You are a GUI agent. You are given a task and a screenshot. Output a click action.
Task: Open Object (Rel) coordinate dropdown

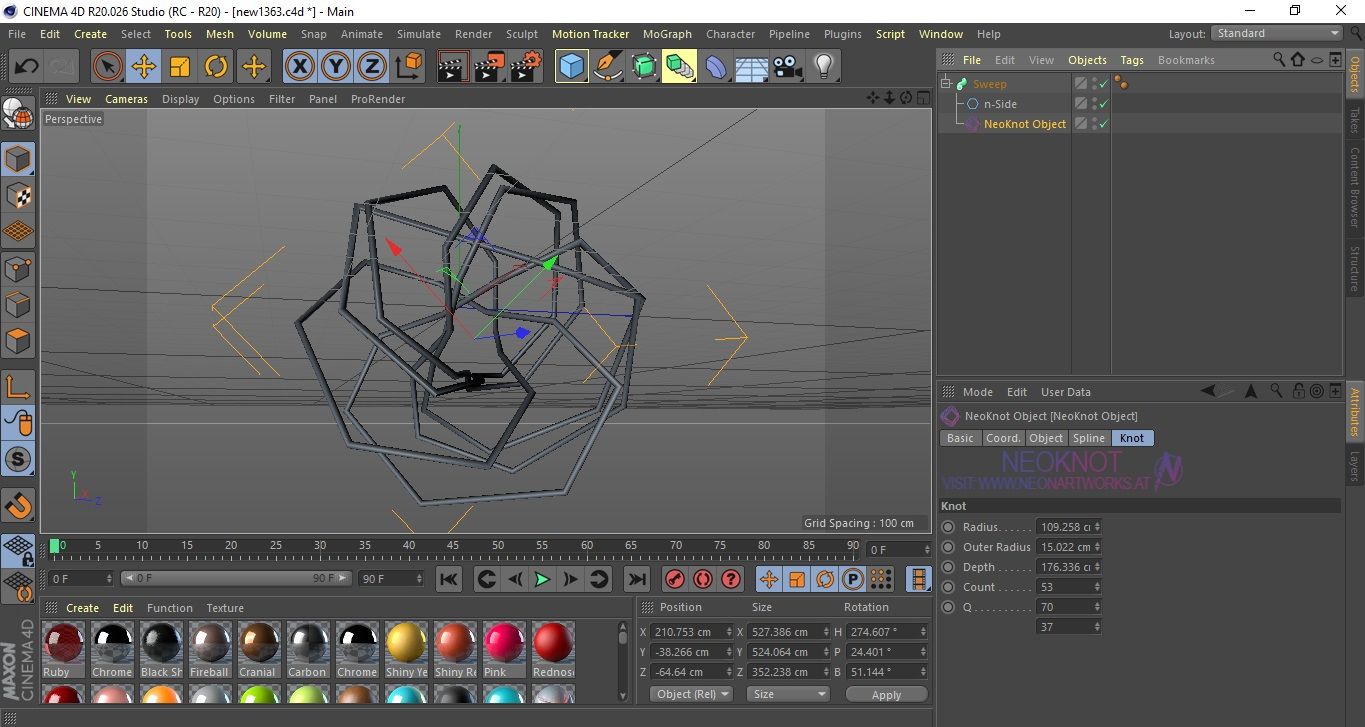click(x=691, y=694)
